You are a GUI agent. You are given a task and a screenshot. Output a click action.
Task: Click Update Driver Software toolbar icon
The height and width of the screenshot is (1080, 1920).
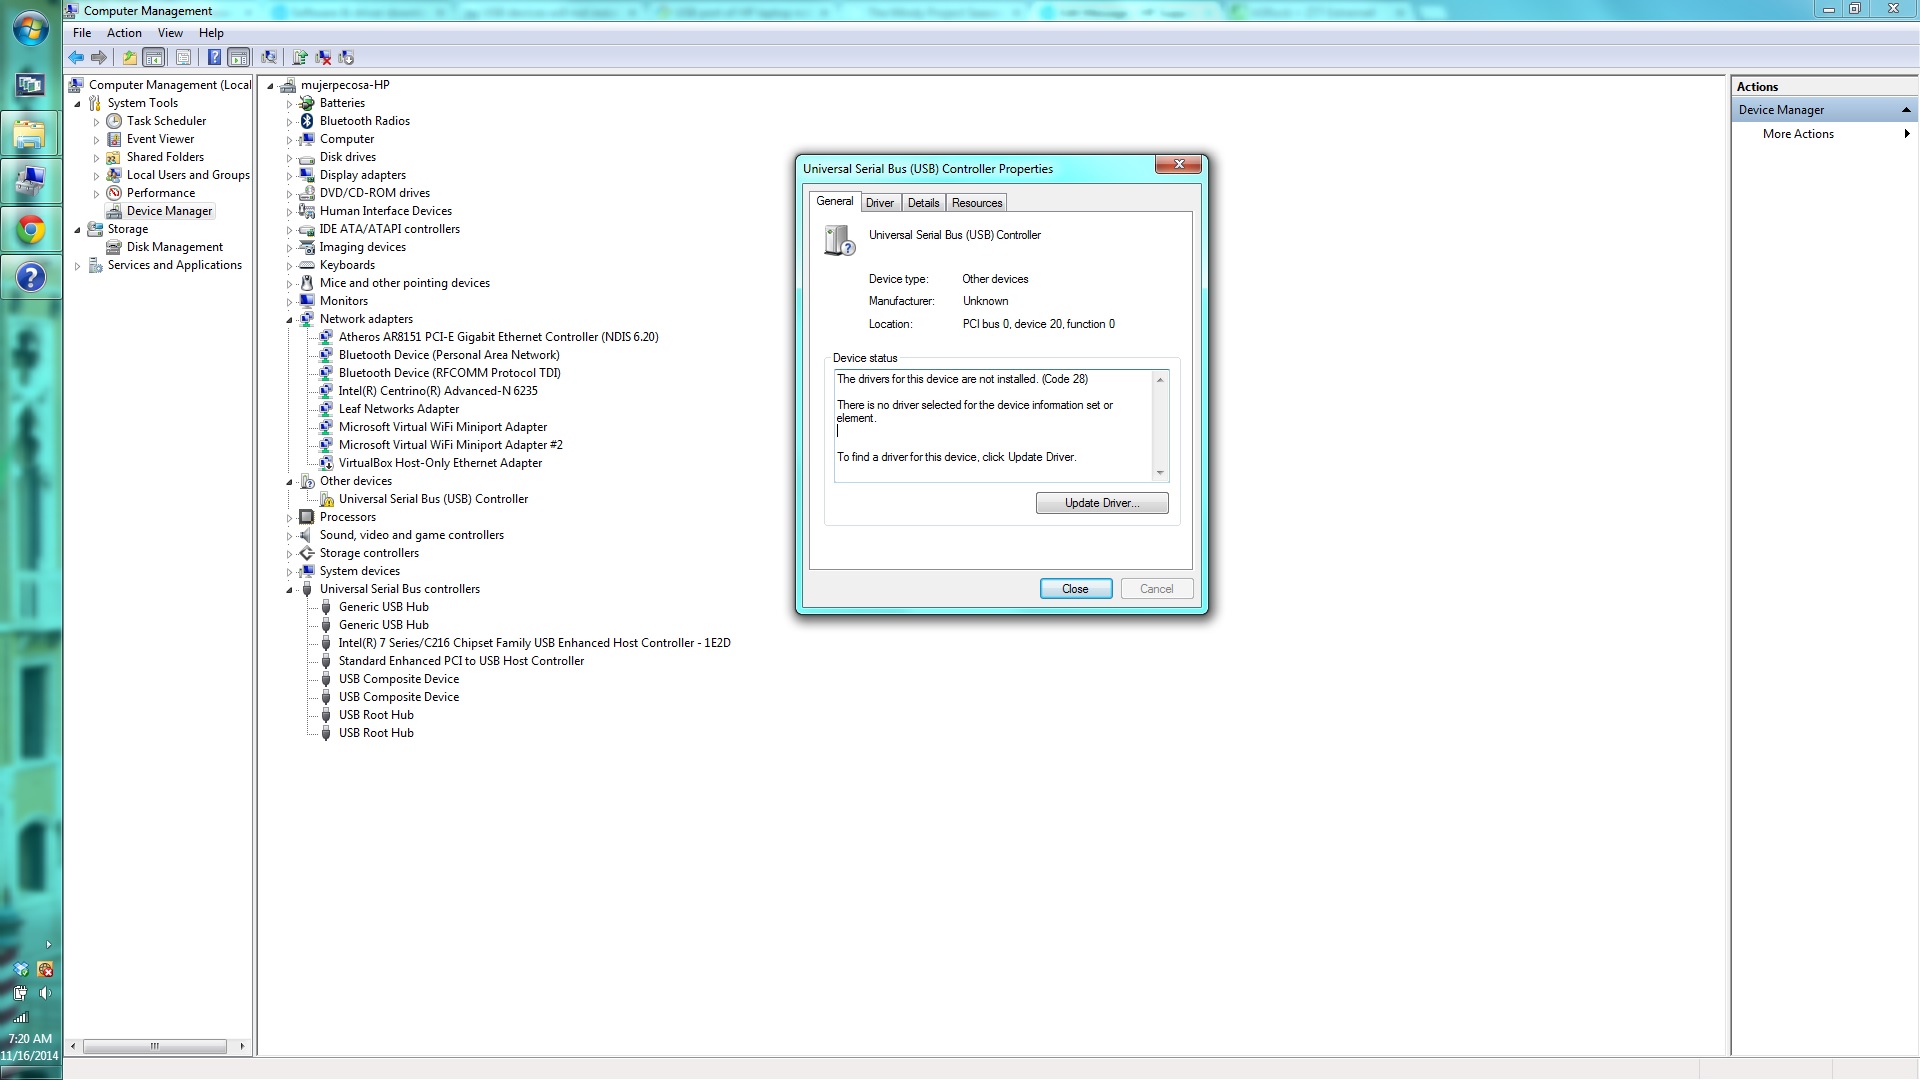[300, 57]
